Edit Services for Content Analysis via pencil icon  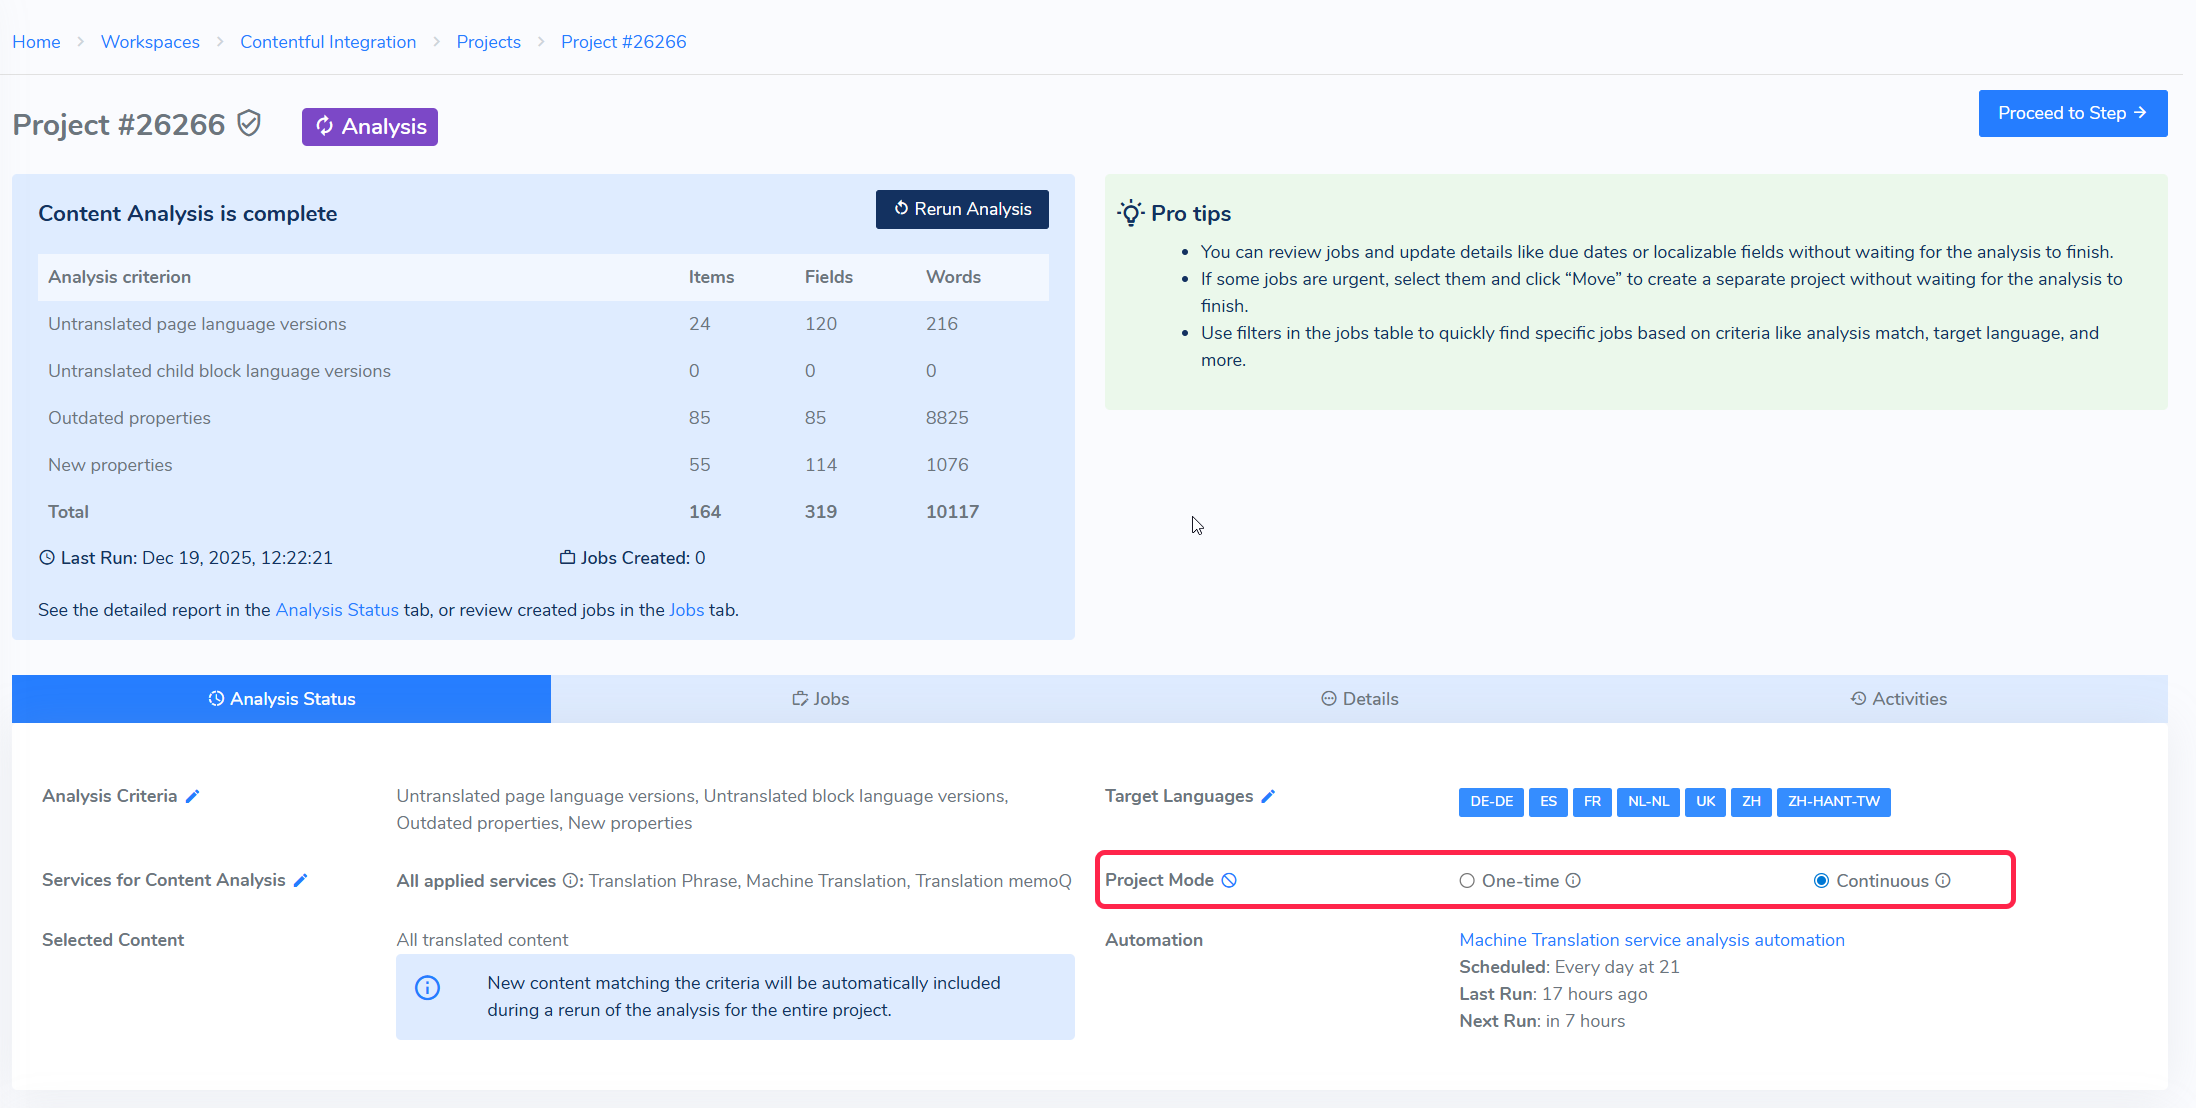coord(300,880)
